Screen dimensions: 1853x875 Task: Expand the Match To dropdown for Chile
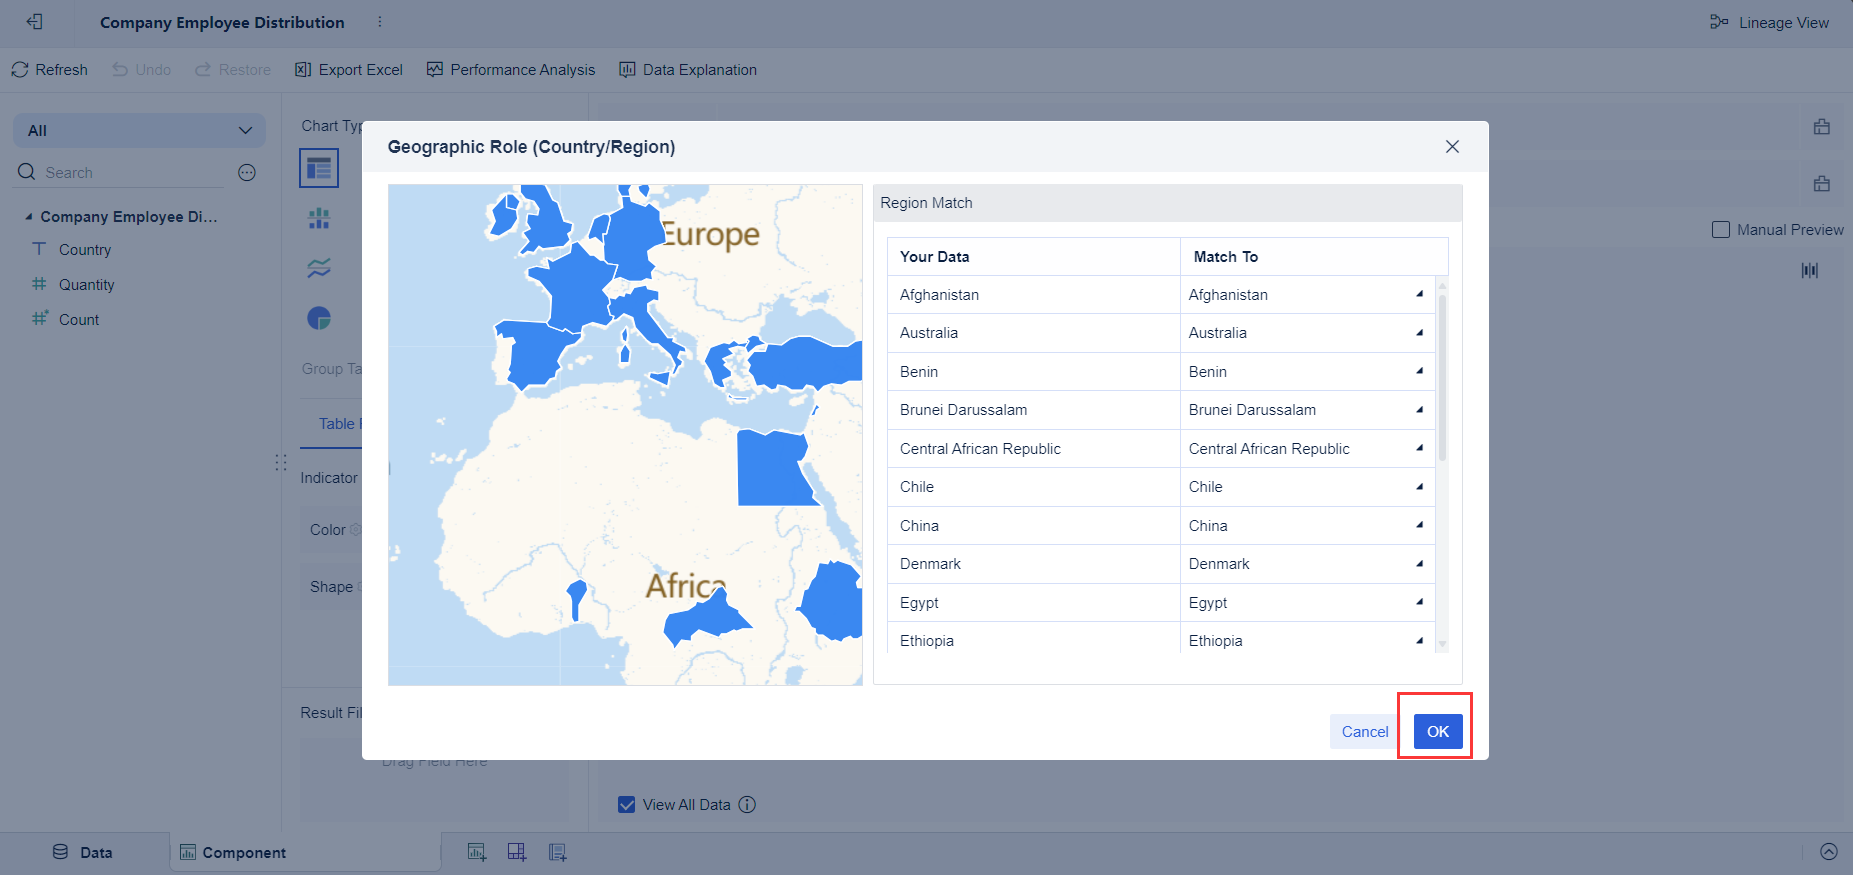coord(1419,487)
